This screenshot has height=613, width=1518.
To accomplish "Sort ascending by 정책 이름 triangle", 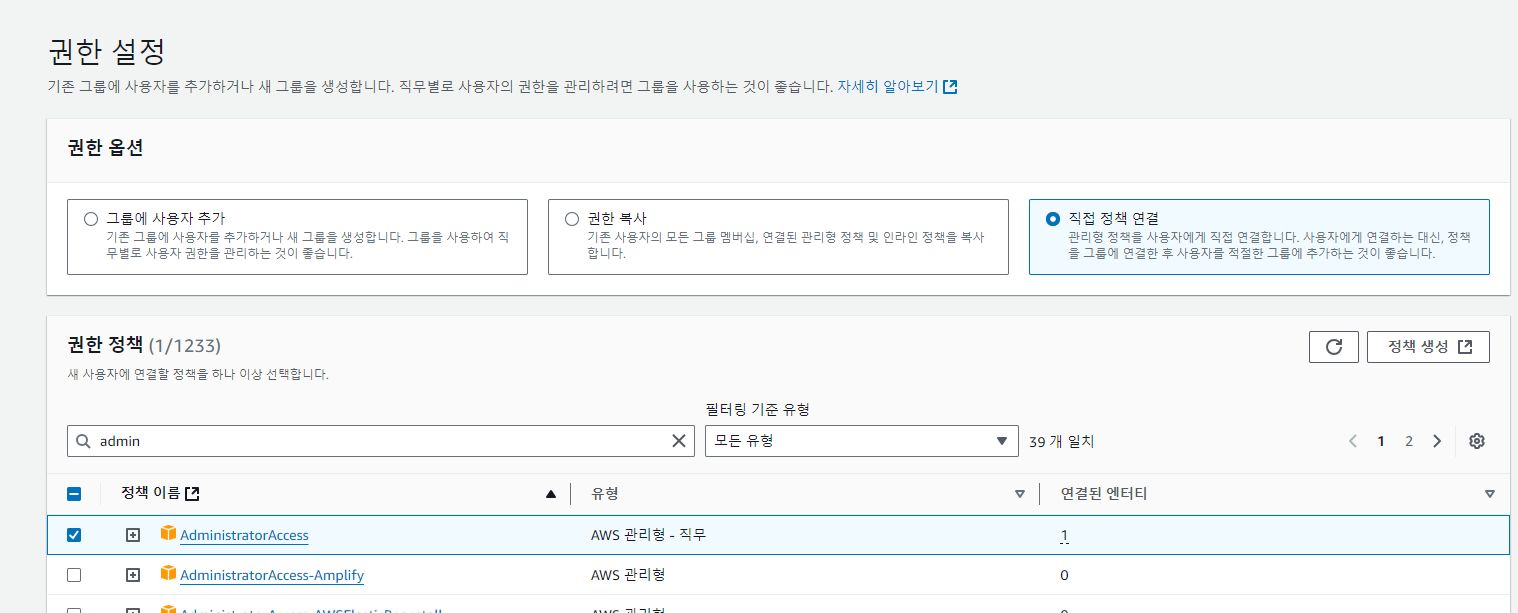I will tap(550, 494).
